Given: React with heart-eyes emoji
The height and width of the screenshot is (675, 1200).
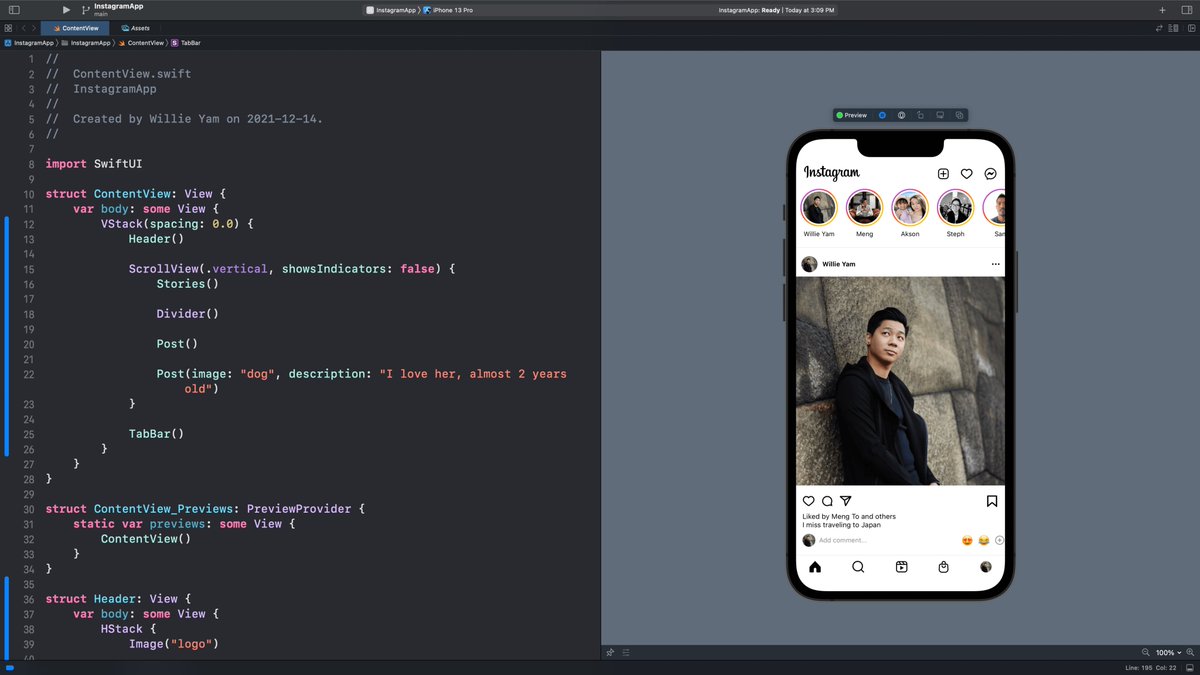Looking at the screenshot, I should [x=967, y=540].
